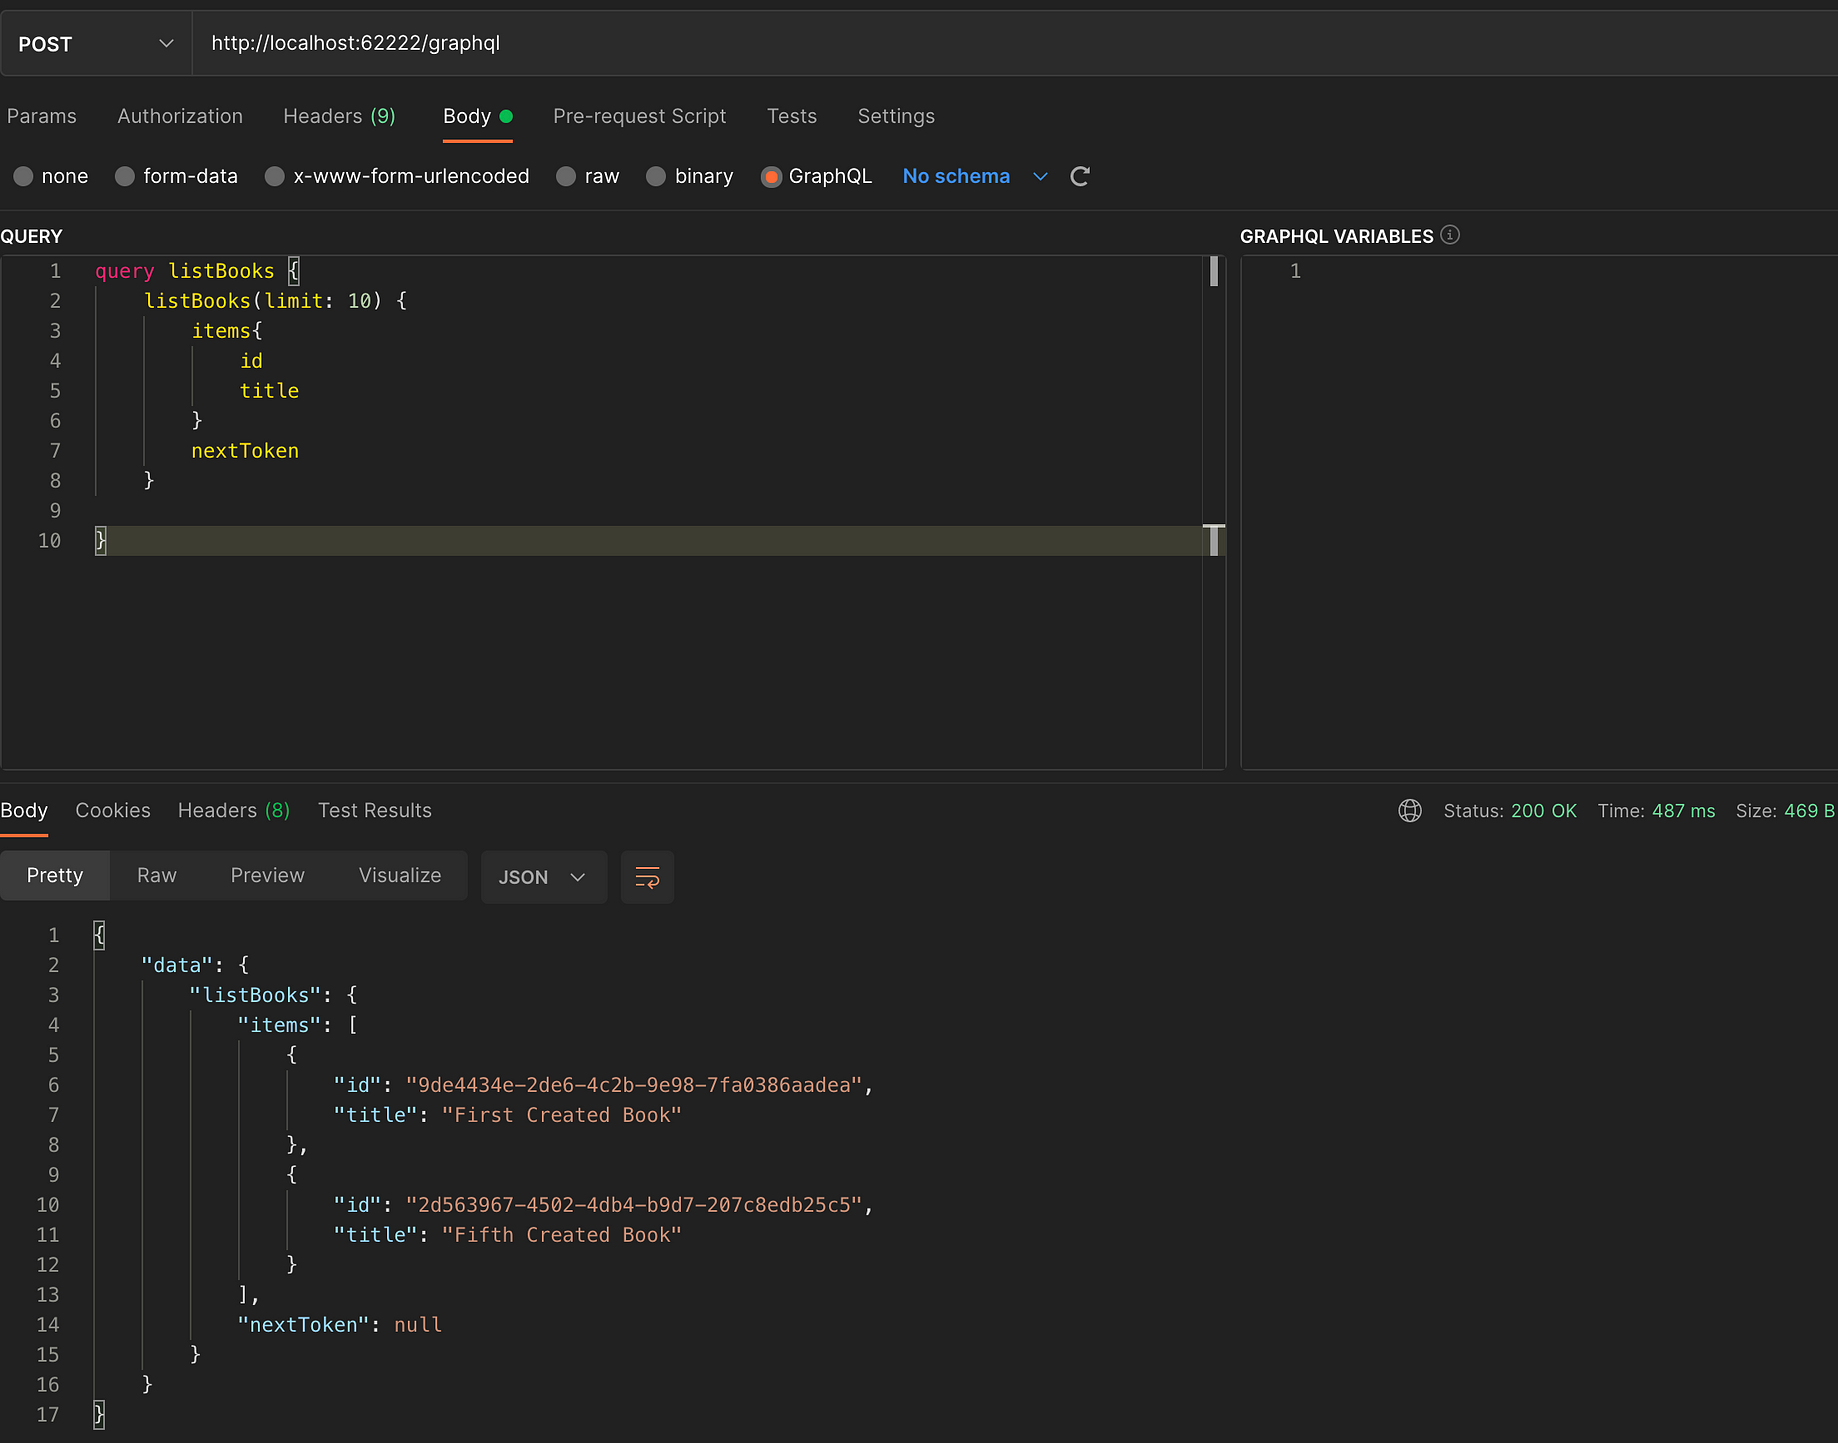Select the Preview view
1838x1443 pixels.
(x=267, y=875)
